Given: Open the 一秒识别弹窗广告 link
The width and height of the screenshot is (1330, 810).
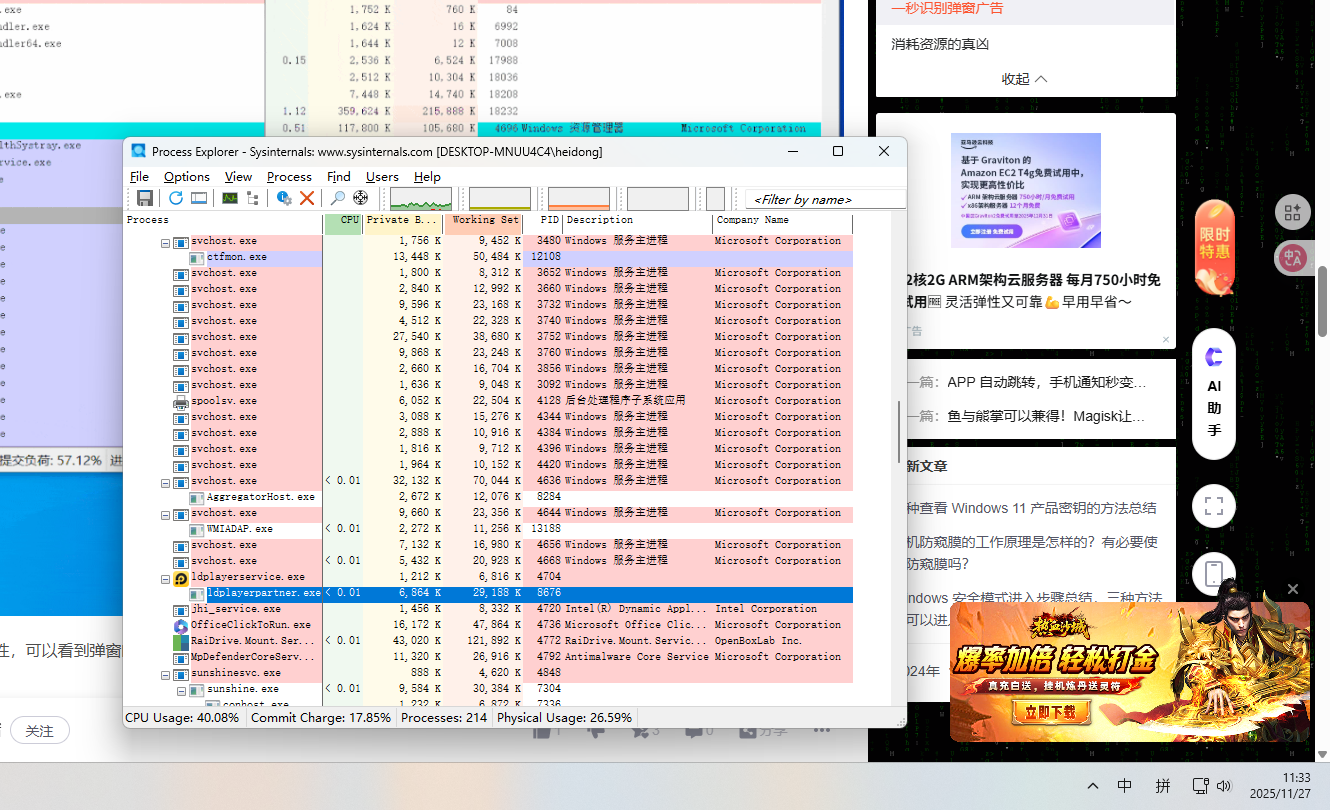Looking at the screenshot, I should pos(947,8).
